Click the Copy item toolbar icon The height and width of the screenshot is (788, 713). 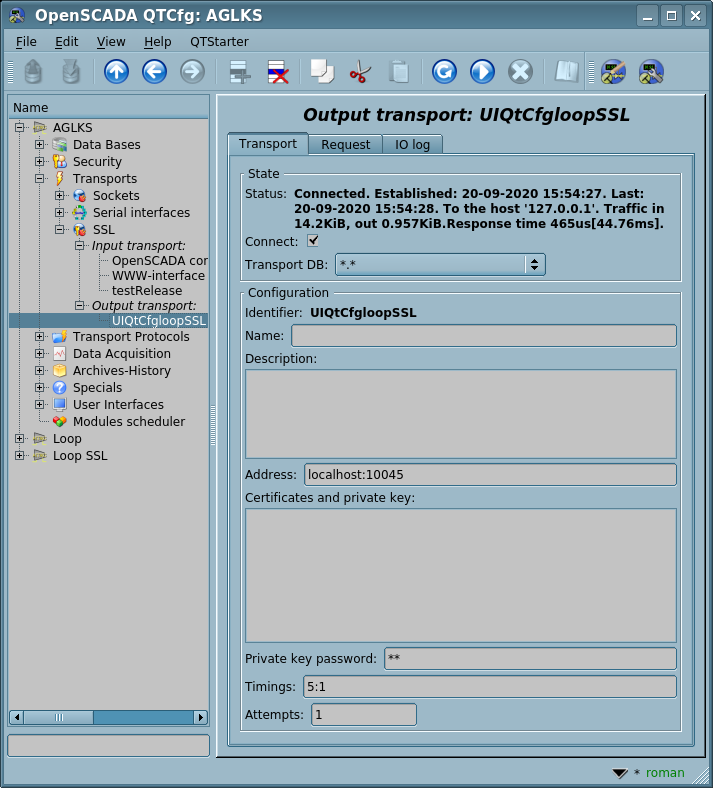coord(322,71)
